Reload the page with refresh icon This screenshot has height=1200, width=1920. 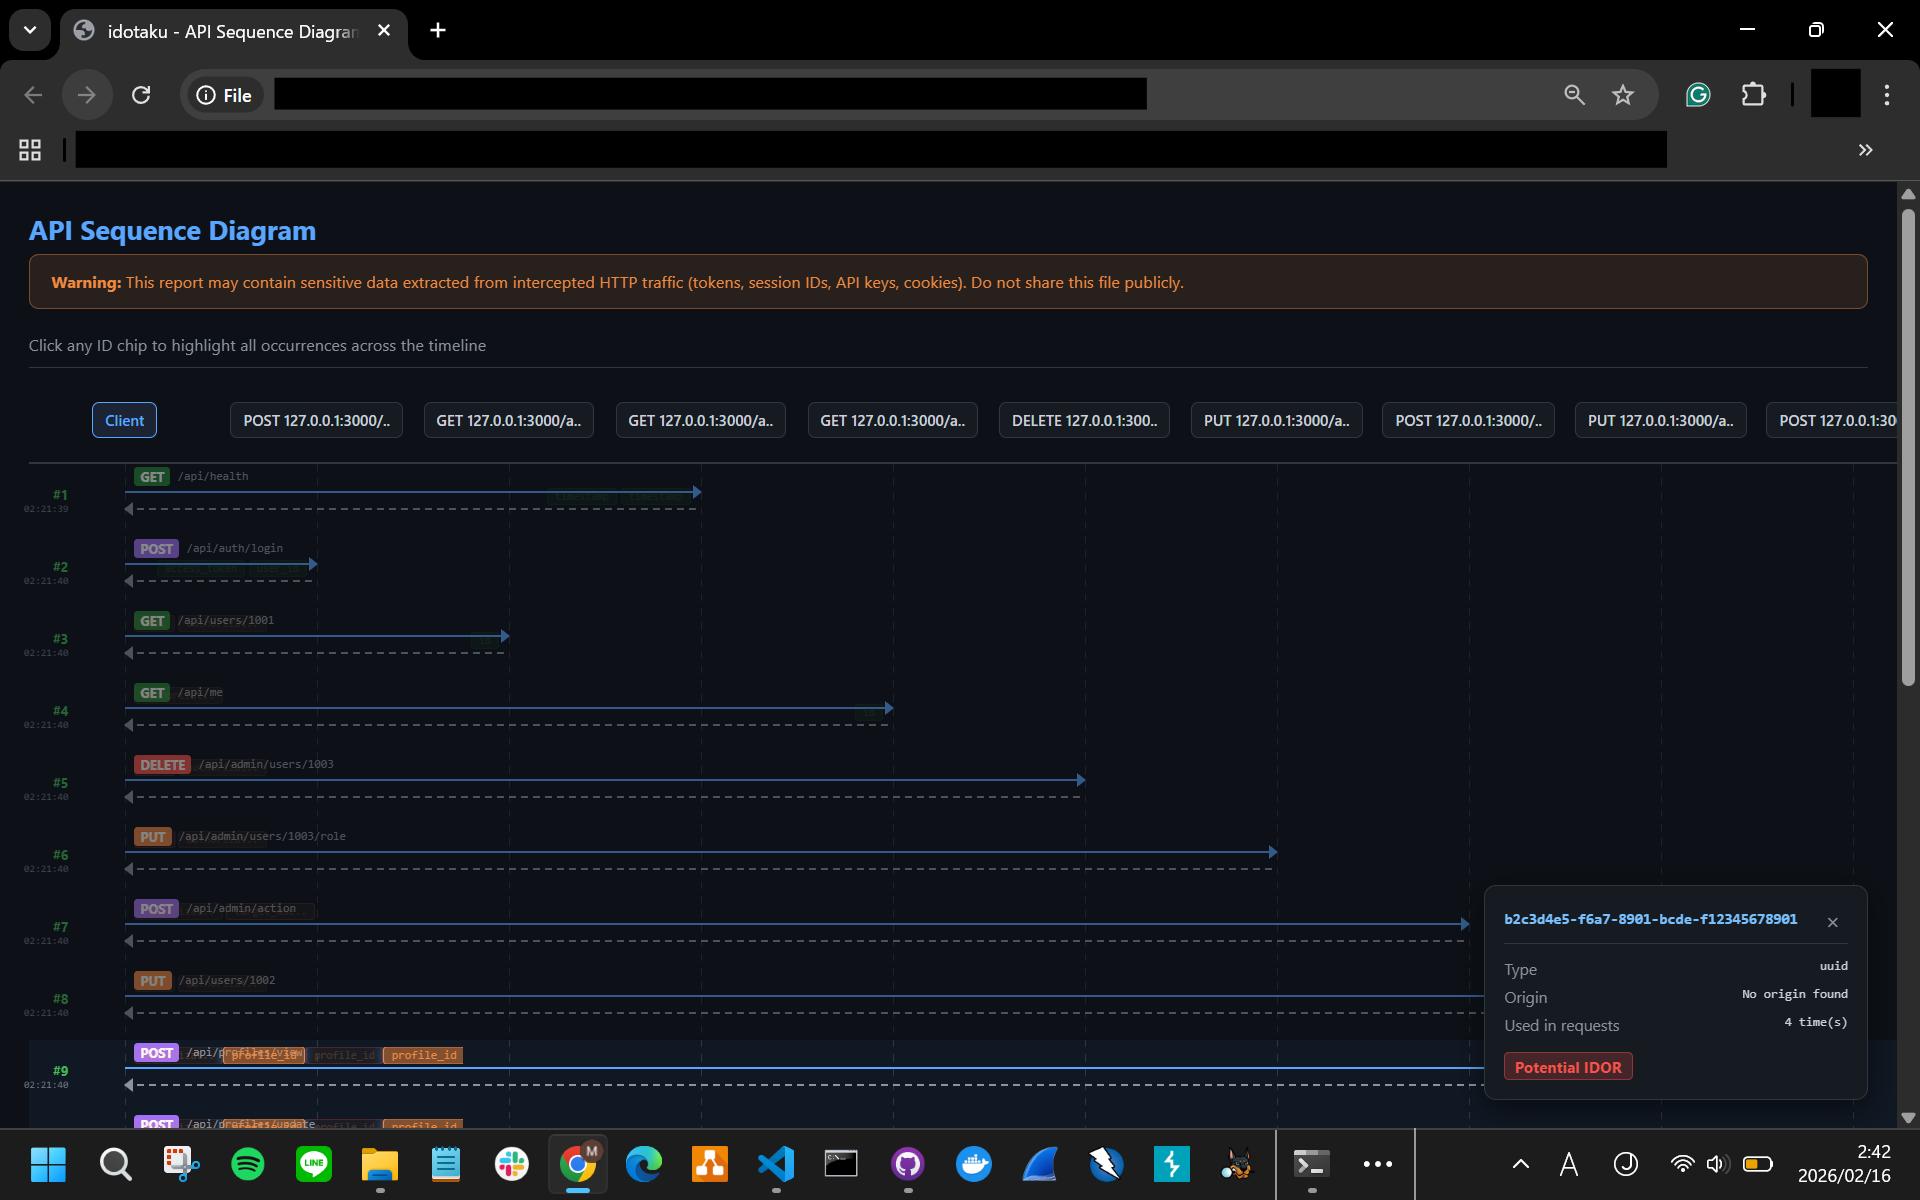[141, 95]
